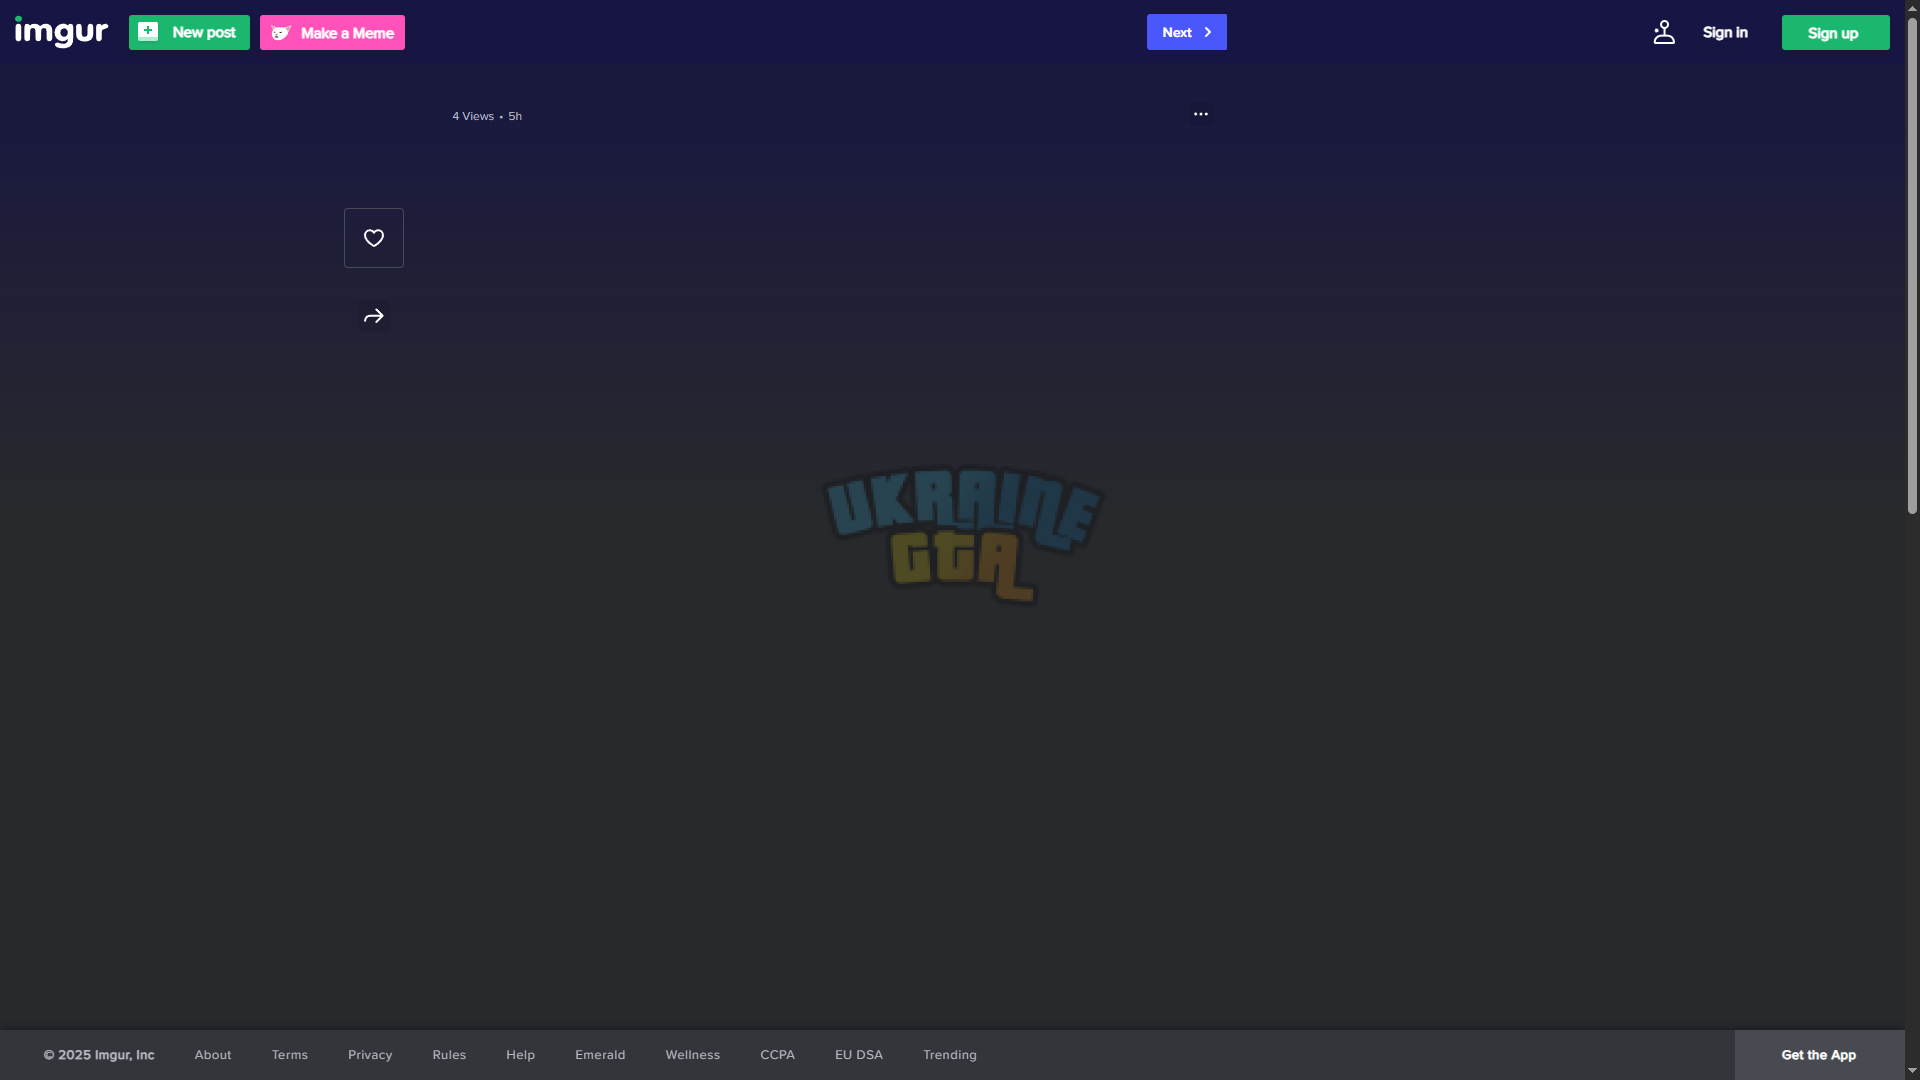Click the Sign up button
This screenshot has width=1920, height=1080.
coord(1836,32)
